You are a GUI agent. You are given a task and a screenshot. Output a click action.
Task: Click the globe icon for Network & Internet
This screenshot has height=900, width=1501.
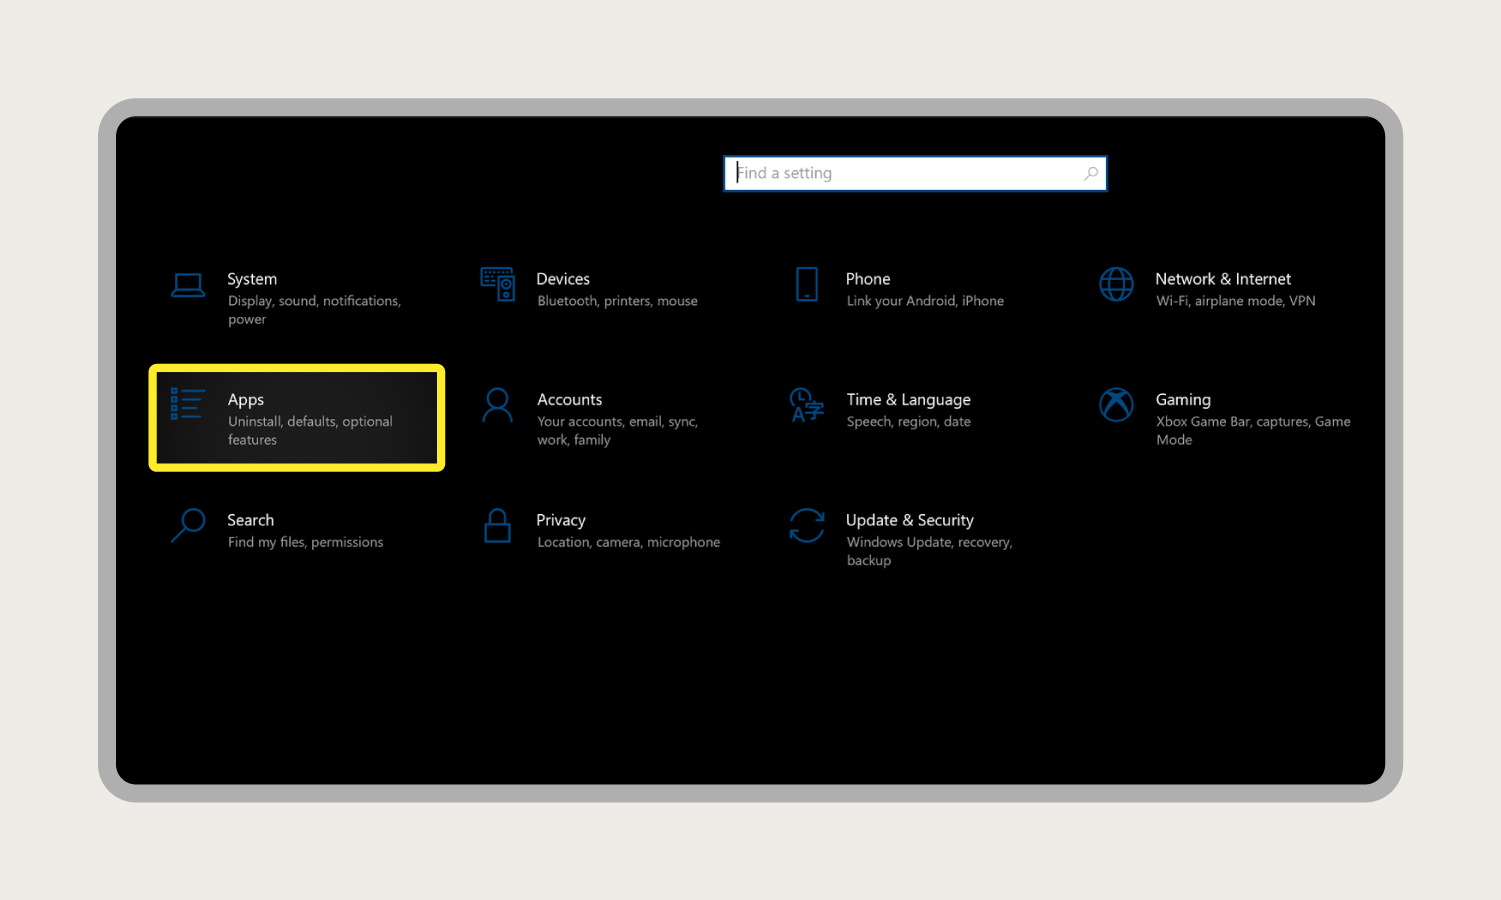pyautogui.click(x=1116, y=284)
